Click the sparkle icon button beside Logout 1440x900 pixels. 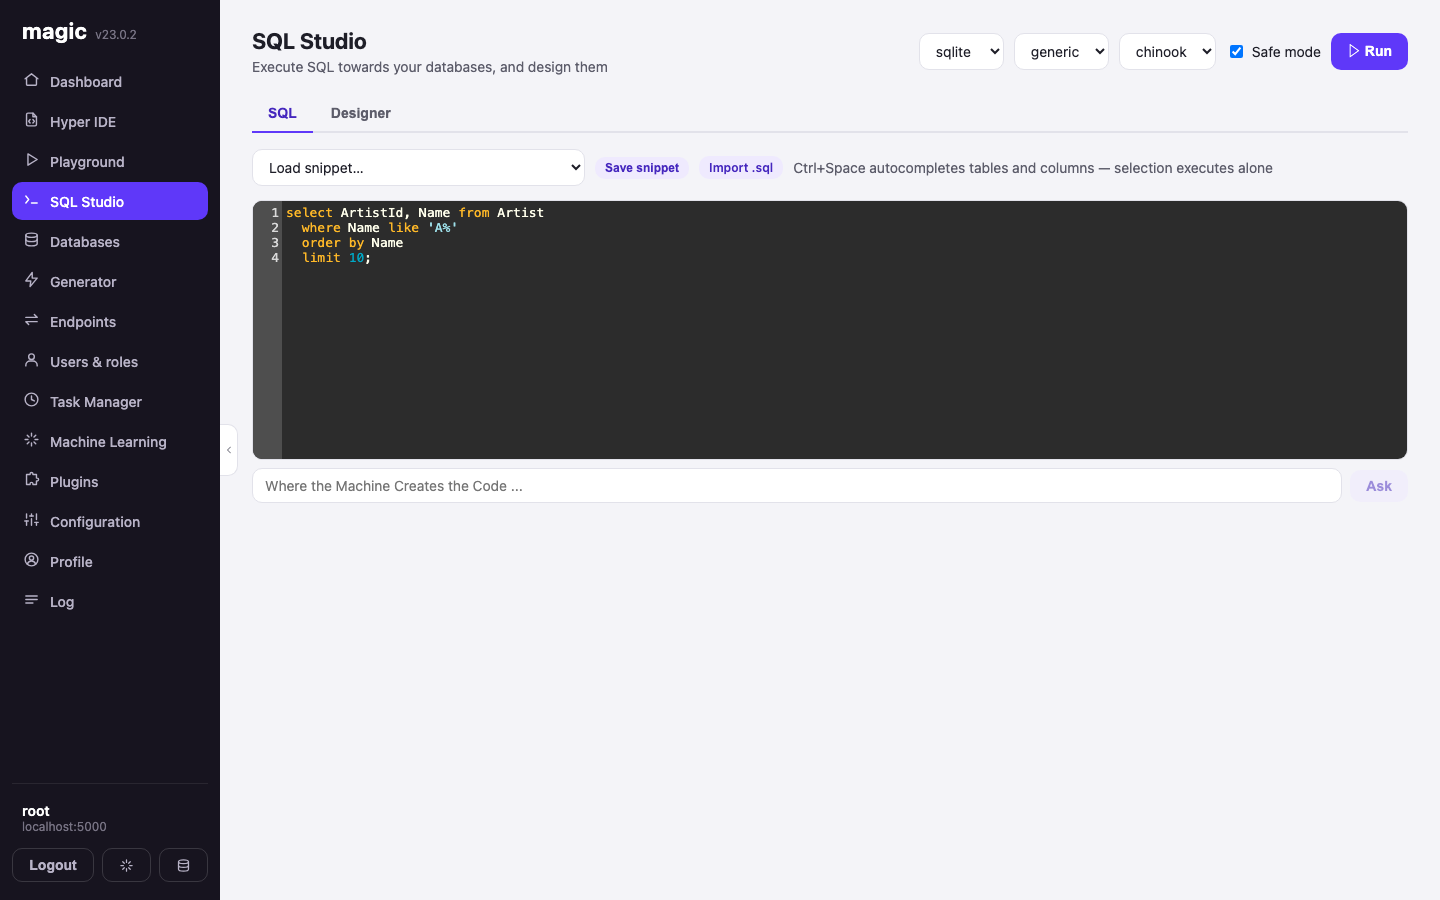126,865
